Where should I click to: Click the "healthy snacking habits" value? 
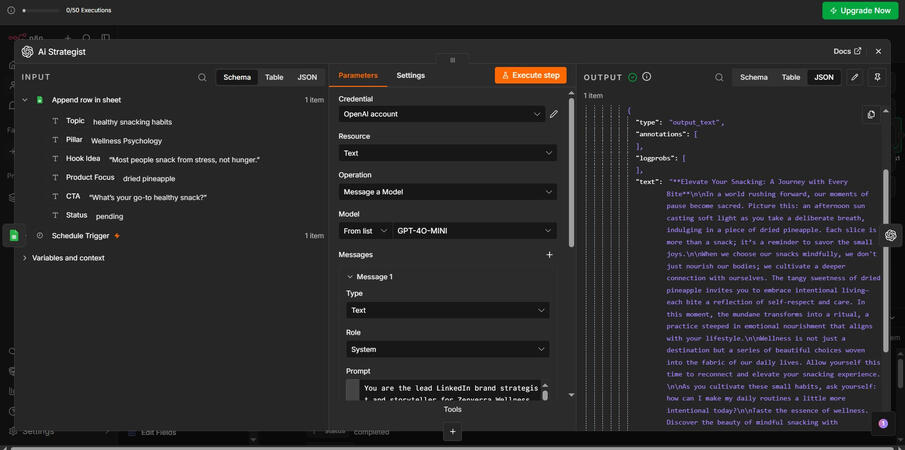tap(132, 122)
